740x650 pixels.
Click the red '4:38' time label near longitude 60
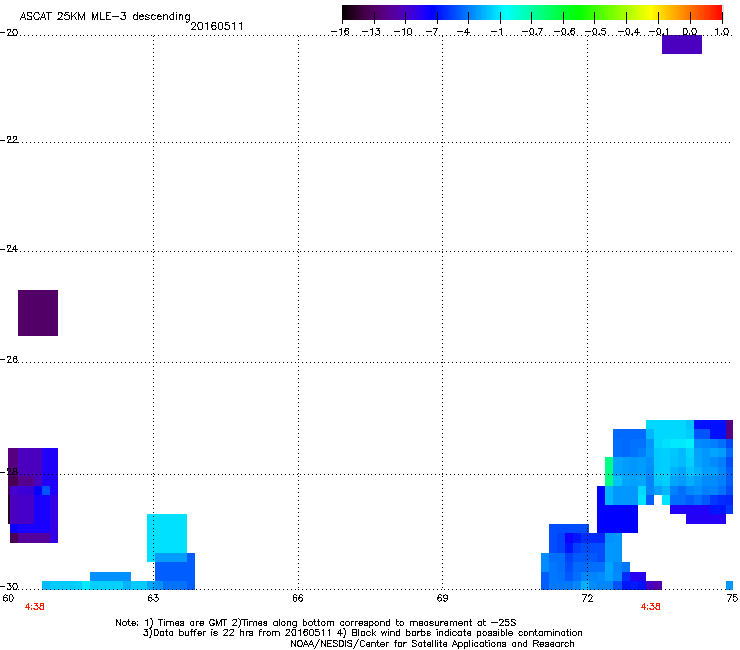point(34,607)
